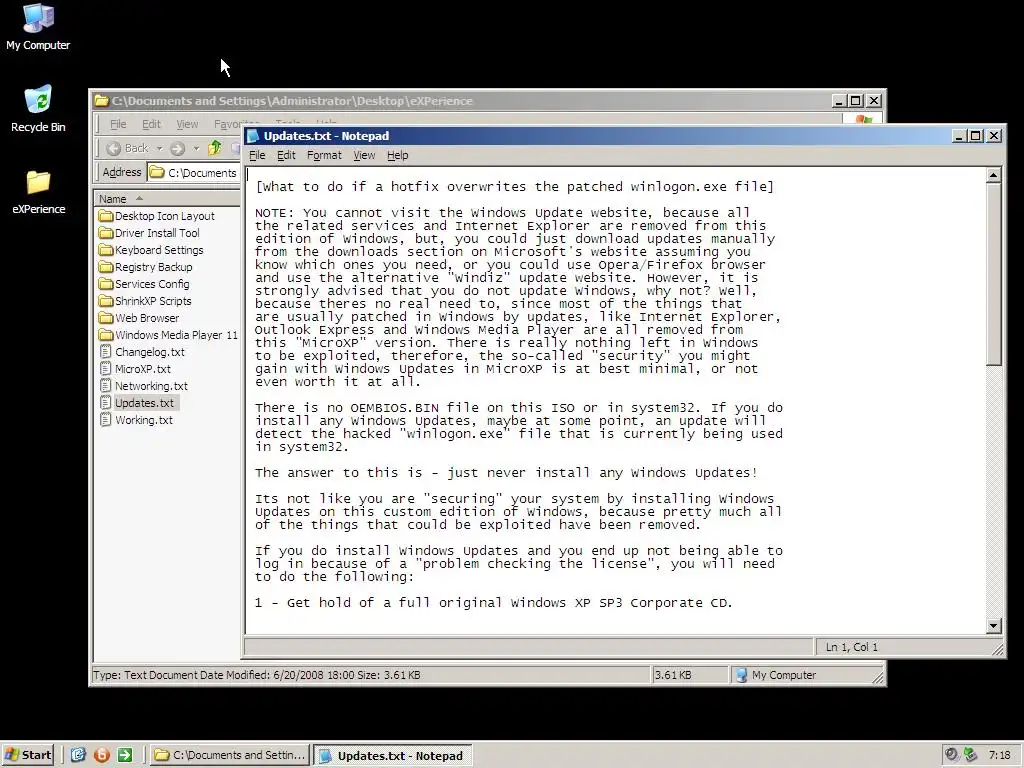Screen dimensions: 1024x768
Task: Open Notepad Help menu
Action: [397, 155]
